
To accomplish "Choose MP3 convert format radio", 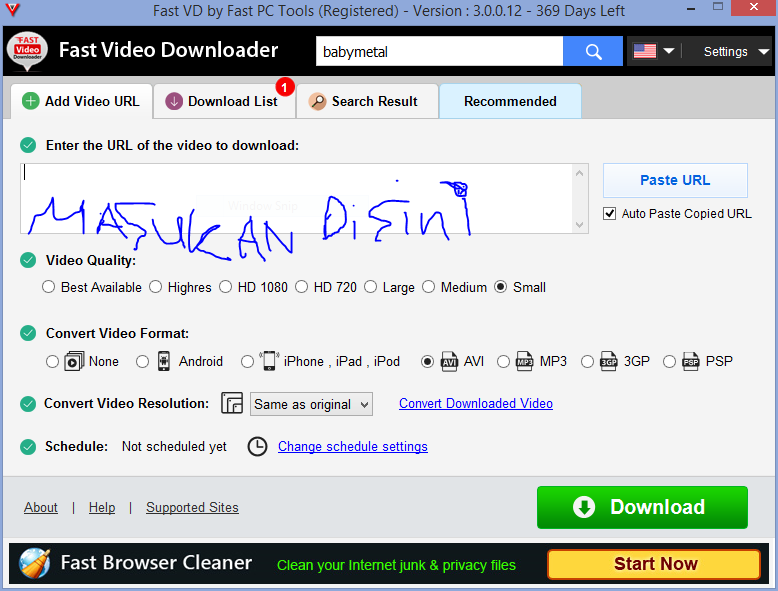I will pyautogui.click(x=503, y=362).
